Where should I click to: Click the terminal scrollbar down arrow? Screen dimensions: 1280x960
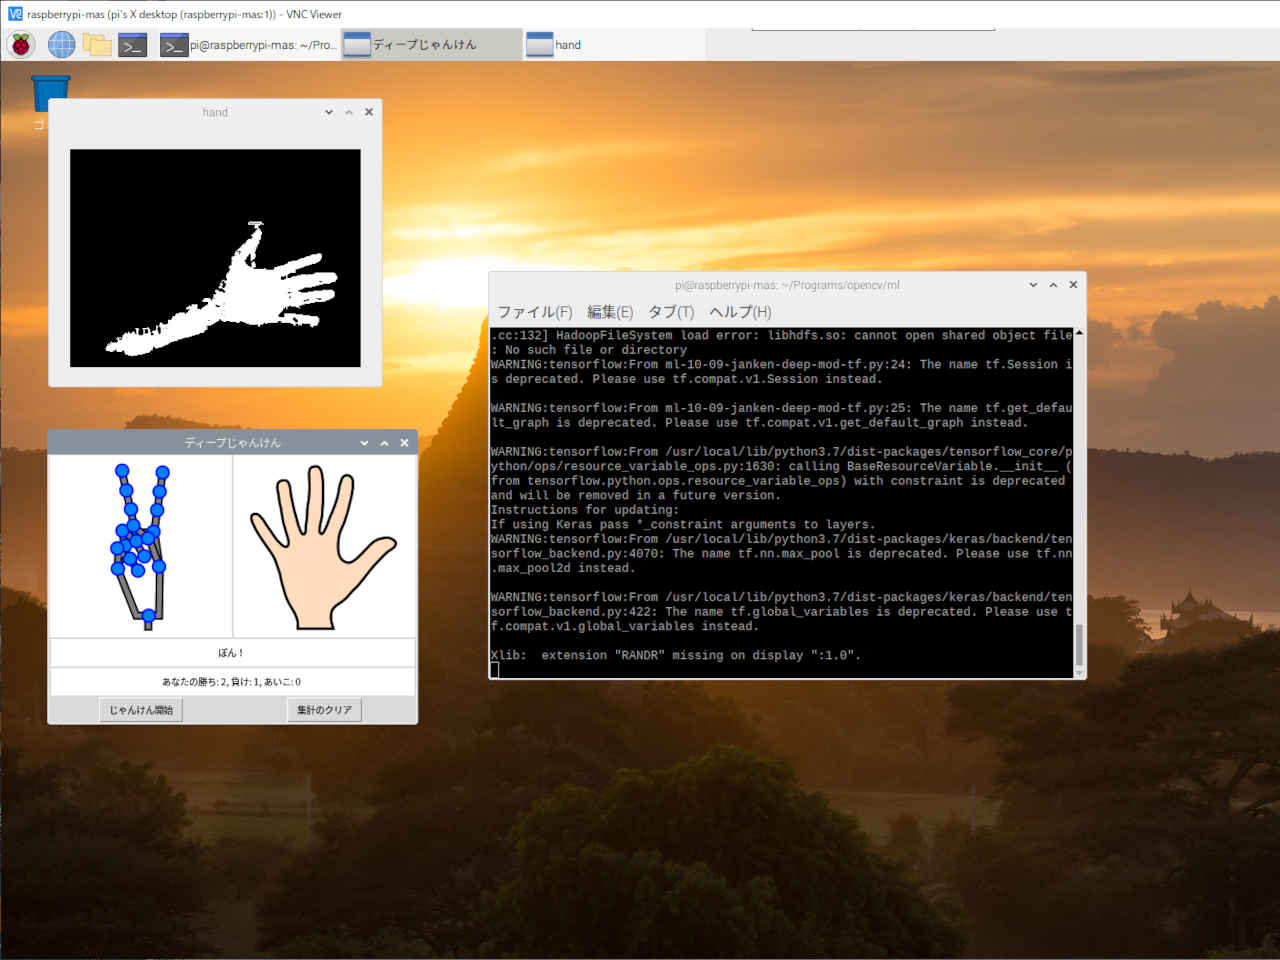1079,673
